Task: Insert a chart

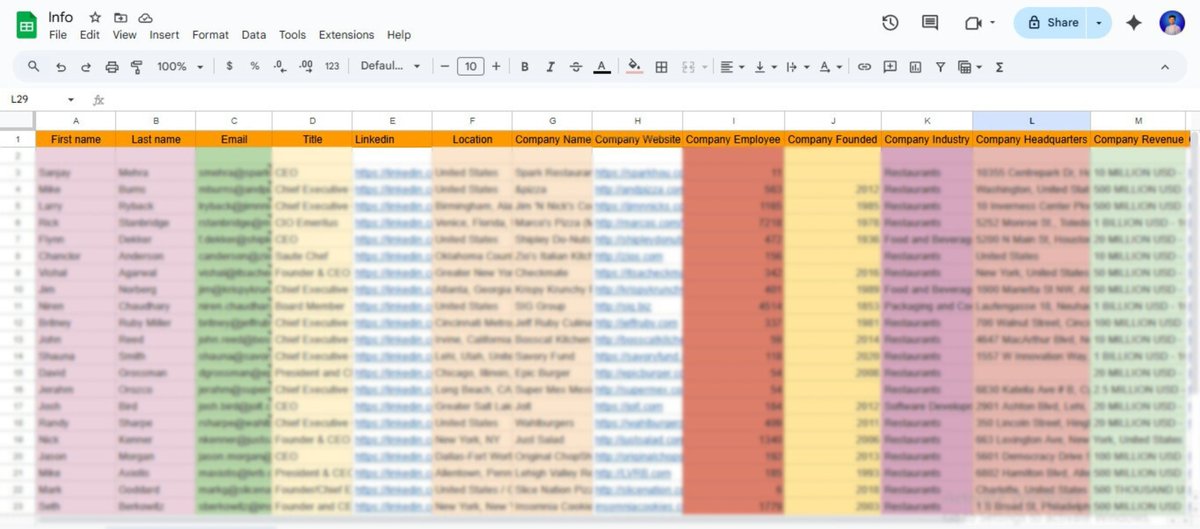Action: 915,67
